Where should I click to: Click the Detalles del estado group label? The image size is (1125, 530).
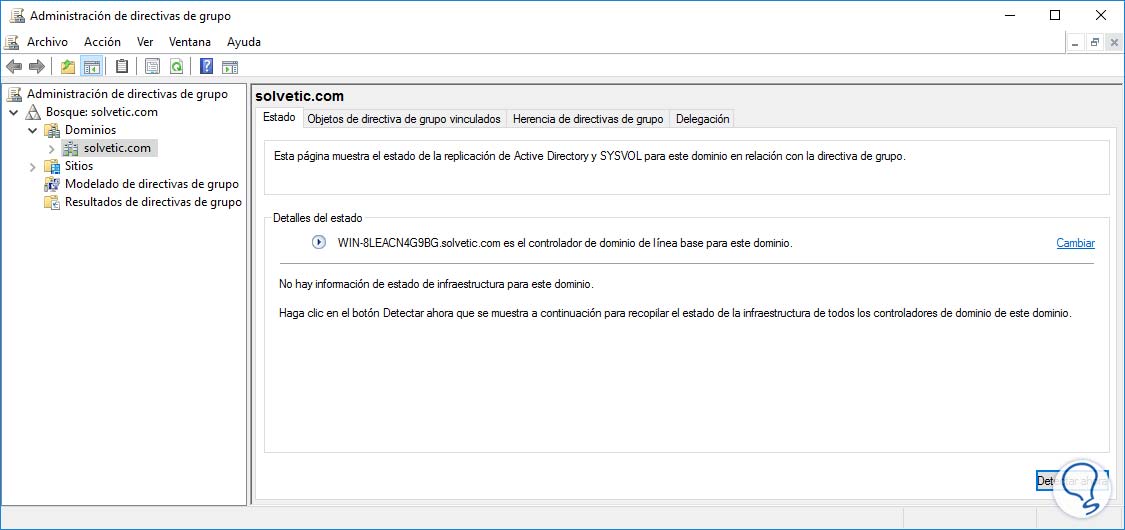318,217
